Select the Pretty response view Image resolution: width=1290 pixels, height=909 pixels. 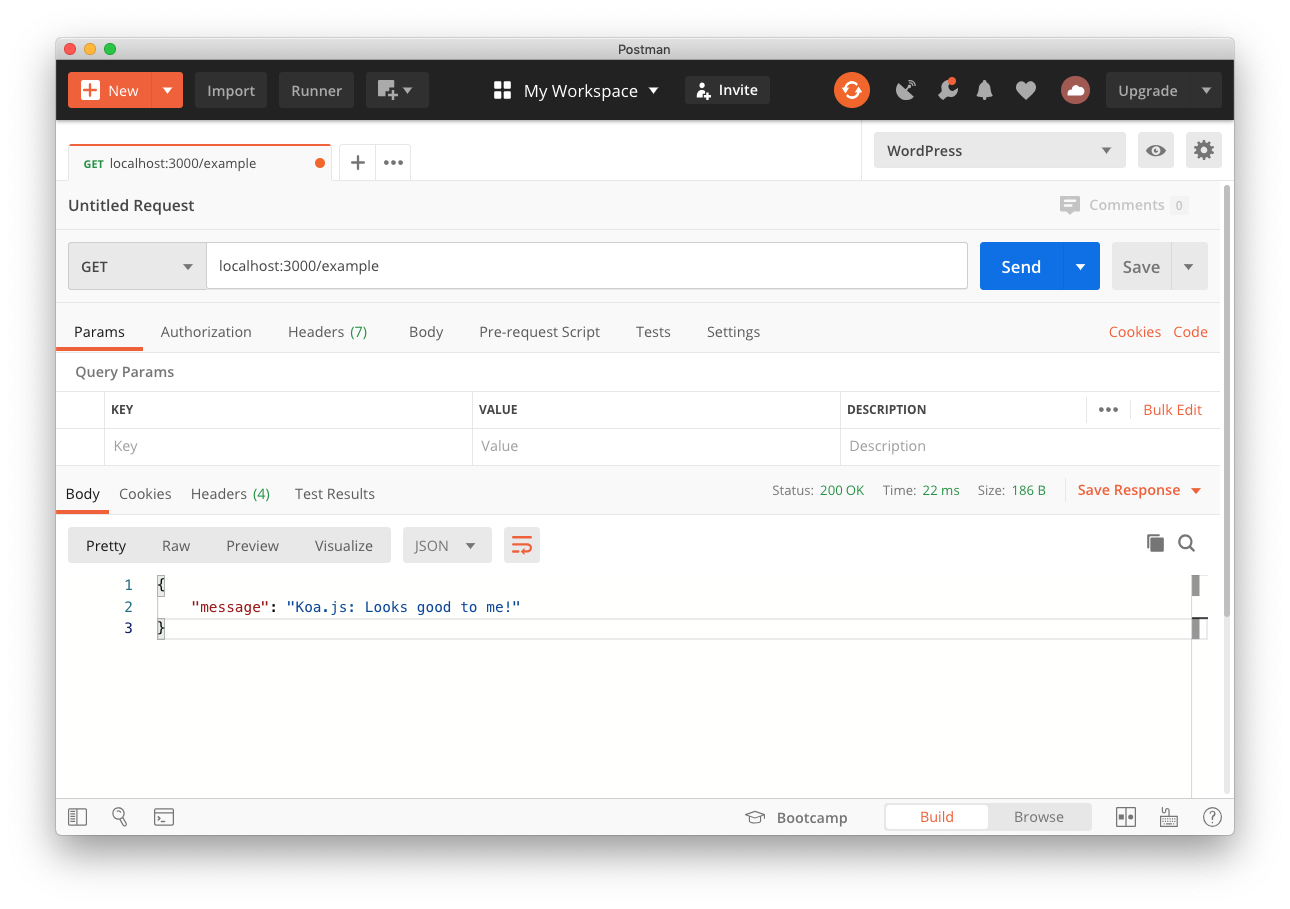point(106,545)
